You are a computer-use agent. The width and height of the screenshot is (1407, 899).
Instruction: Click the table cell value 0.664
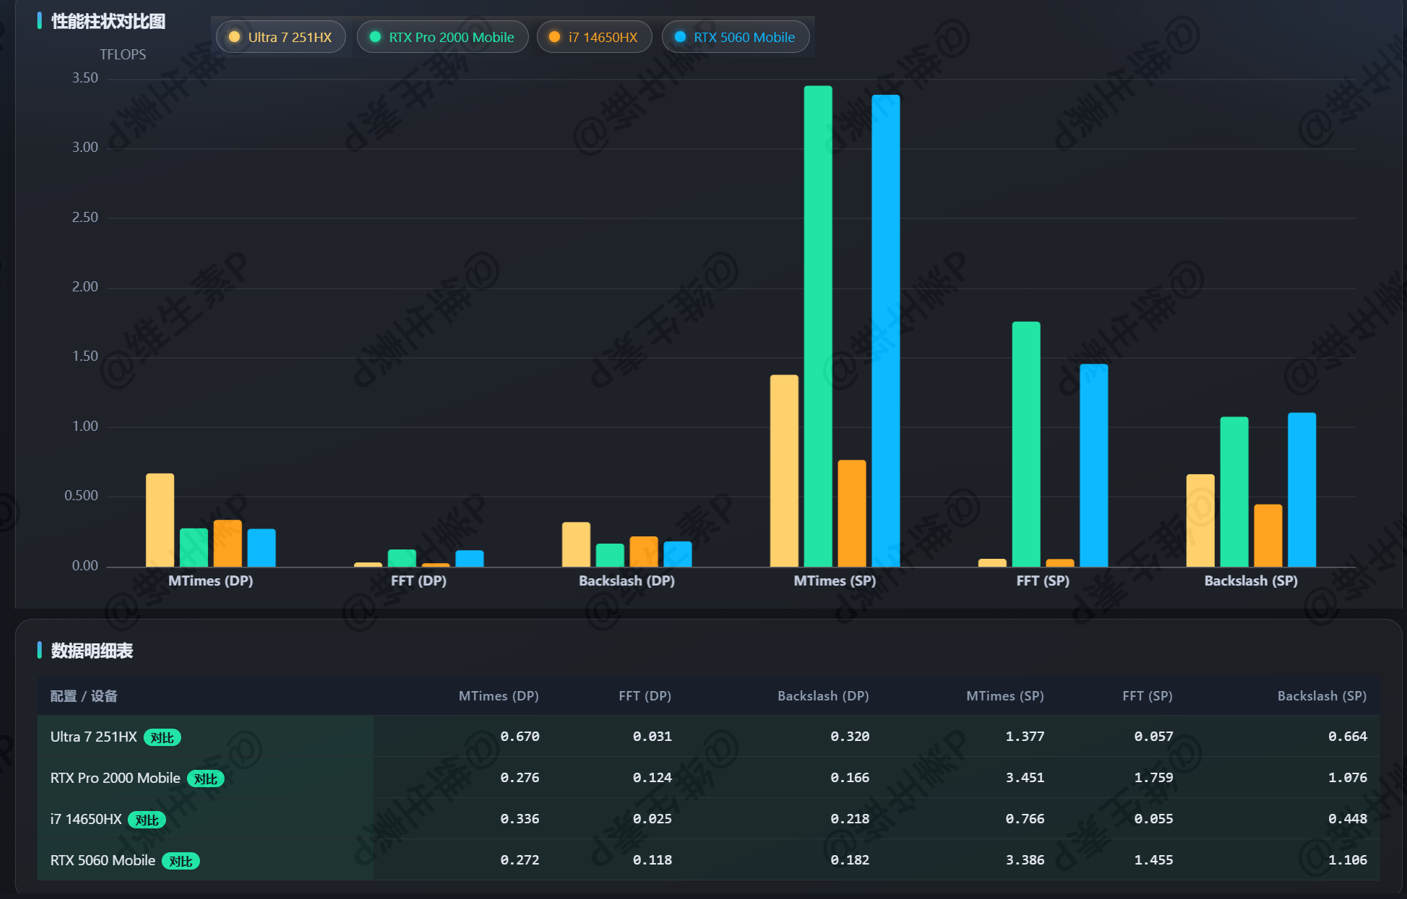pyautogui.click(x=1348, y=737)
